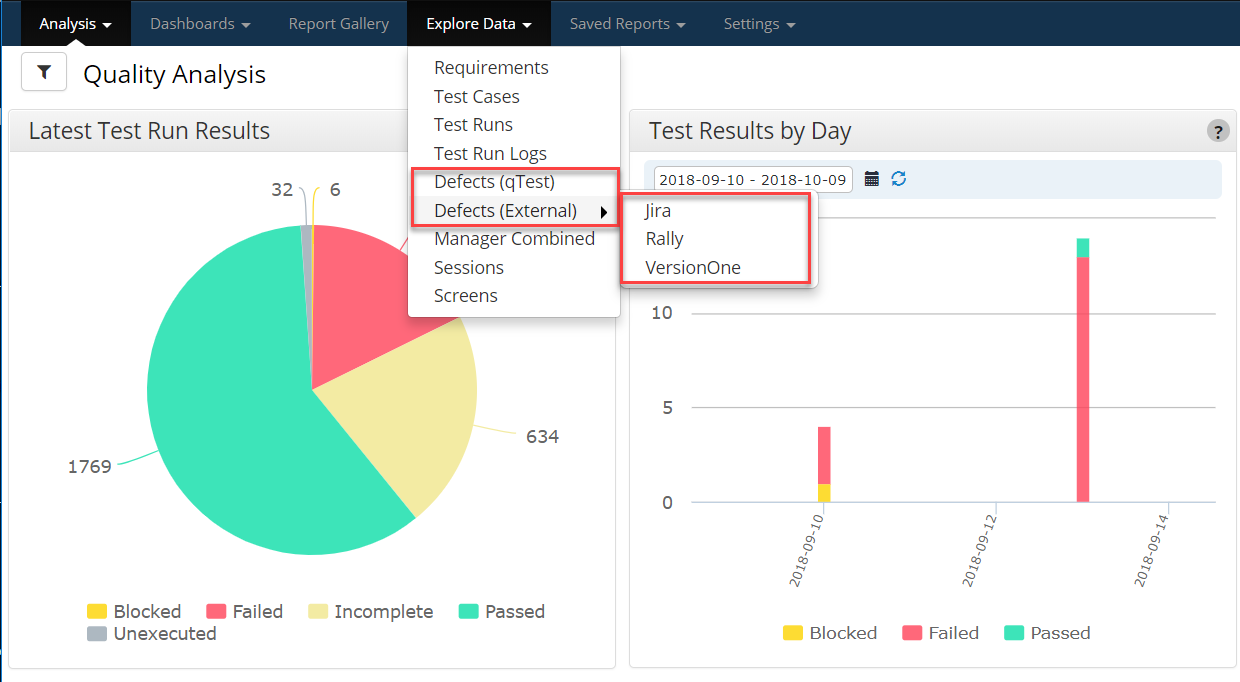The width and height of the screenshot is (1240, 682).
Task: Click the filter funnel icon
Action: 44,73
